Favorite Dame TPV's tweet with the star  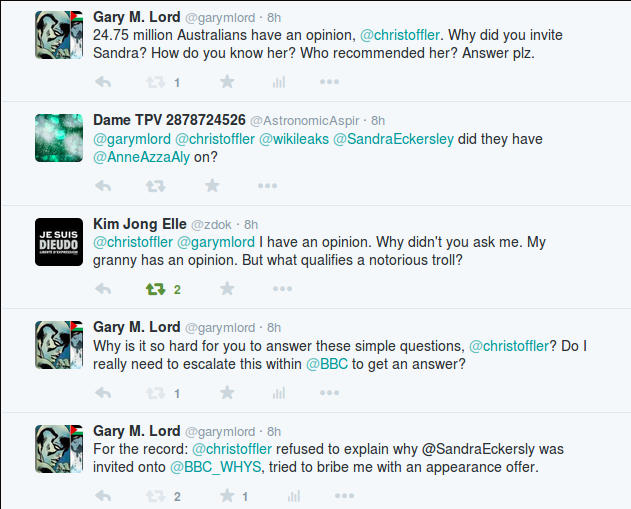[212, 186]
